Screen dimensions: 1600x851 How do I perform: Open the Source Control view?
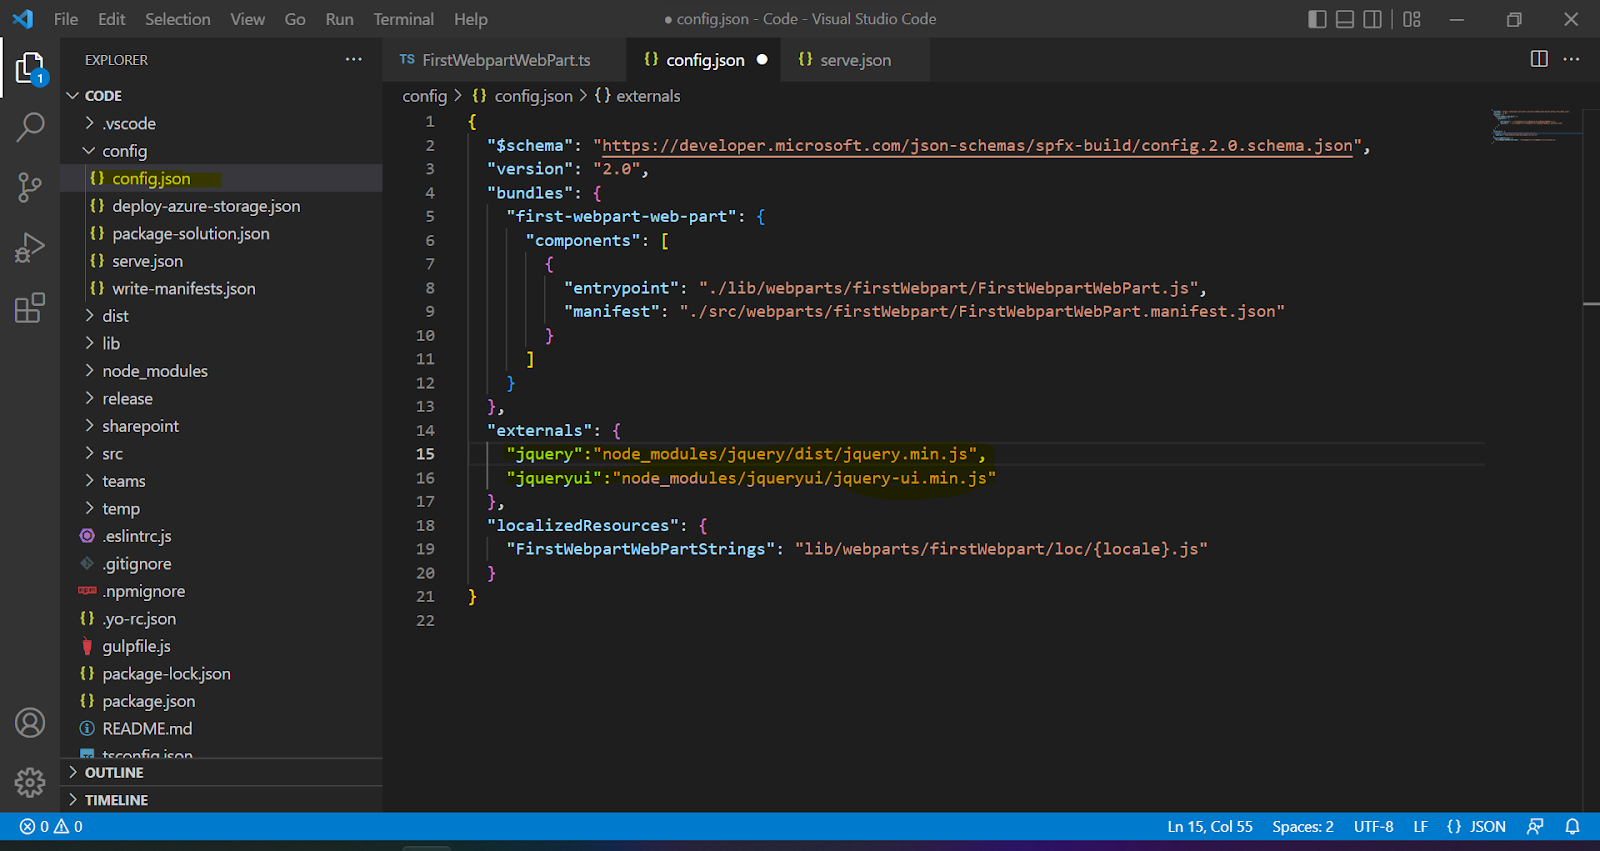(x=30, y=187)
